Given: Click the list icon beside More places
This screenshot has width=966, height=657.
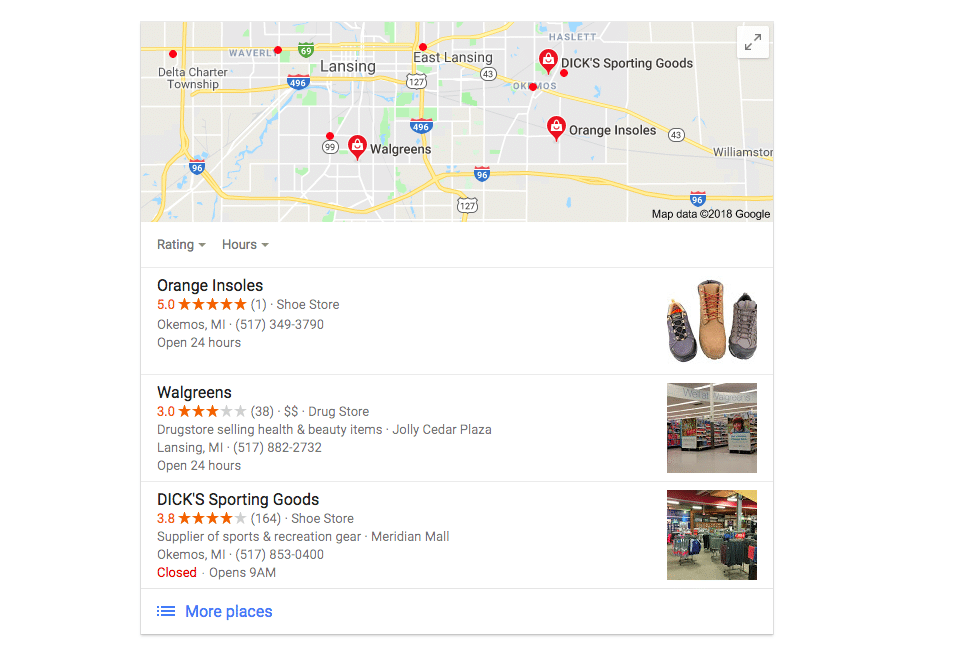Looking at the screenshot, I should 166,611.
